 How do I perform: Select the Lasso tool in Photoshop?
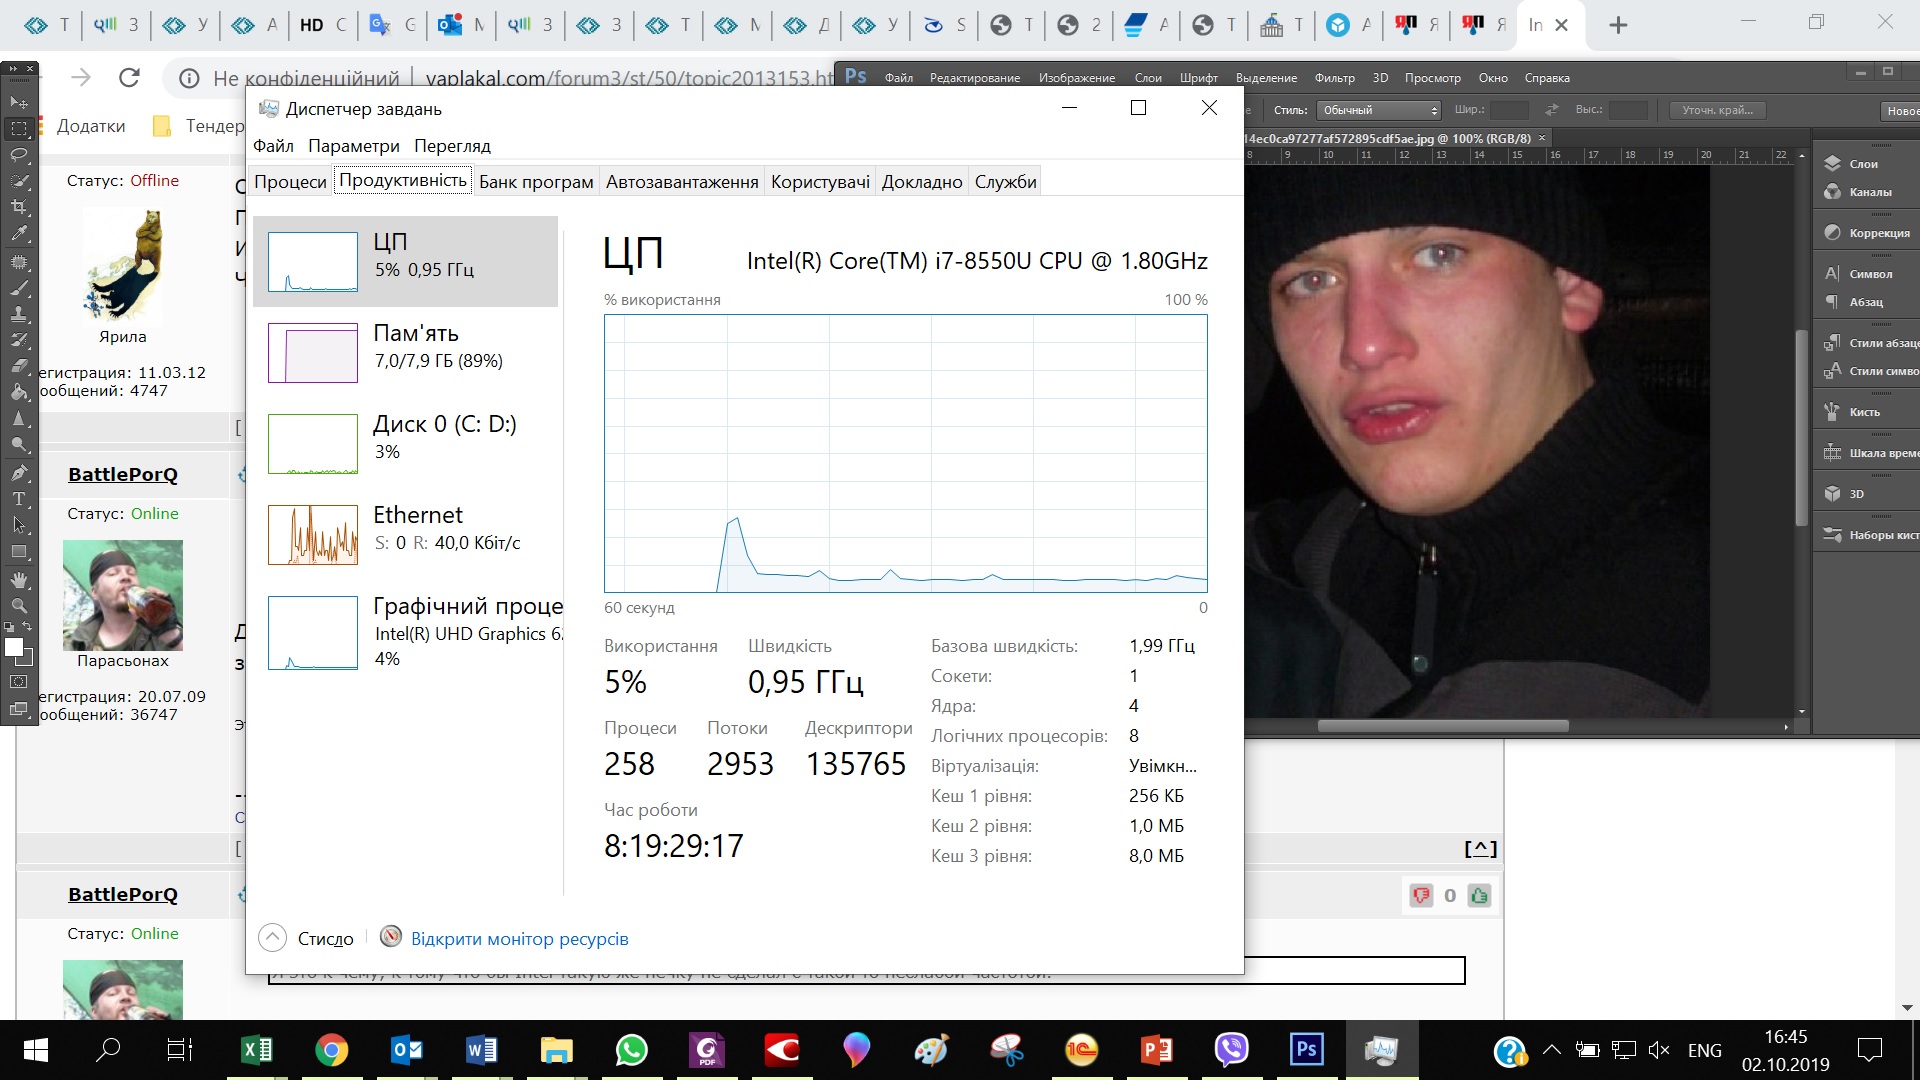[19, 154]
